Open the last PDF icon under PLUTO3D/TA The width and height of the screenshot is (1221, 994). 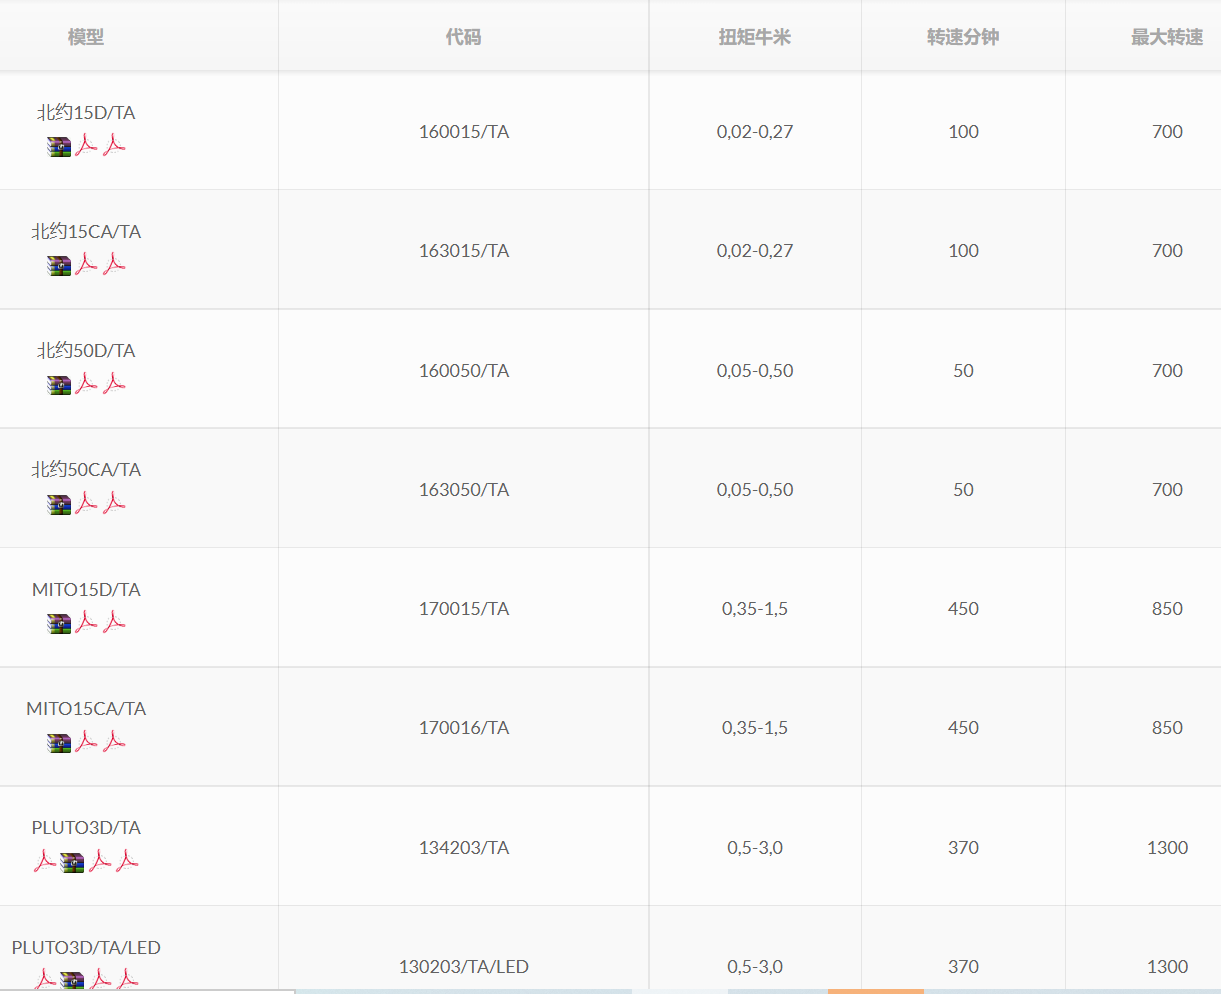click(x=127, y=861)
